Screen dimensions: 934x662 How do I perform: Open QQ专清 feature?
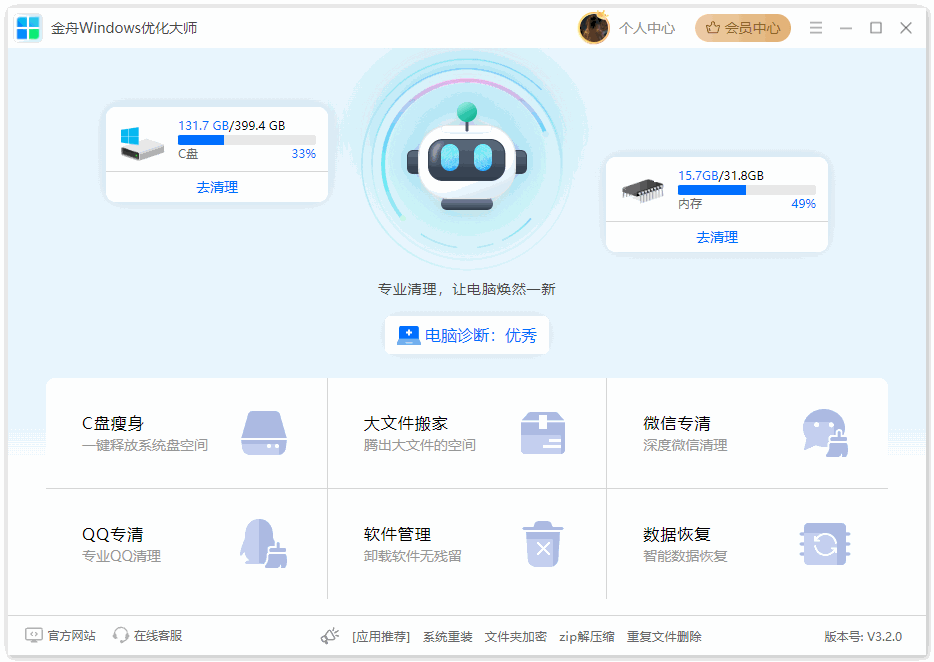click(x=186, y=544)
